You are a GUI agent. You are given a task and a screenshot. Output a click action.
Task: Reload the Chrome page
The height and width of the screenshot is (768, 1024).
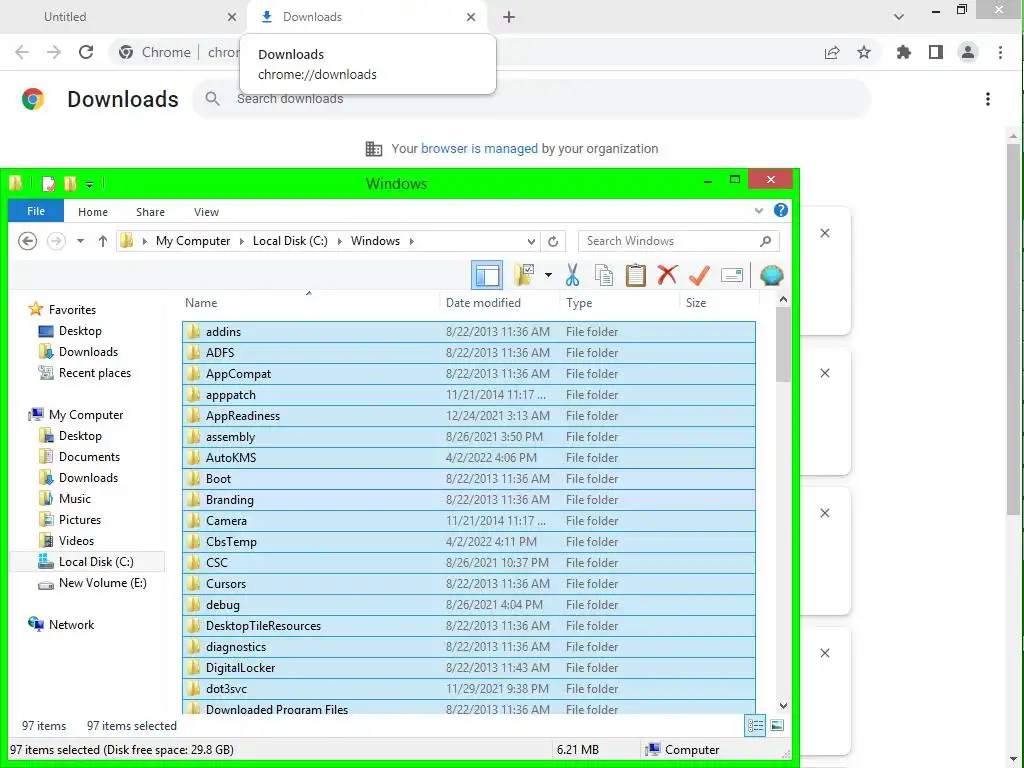[x=86, y=52]
